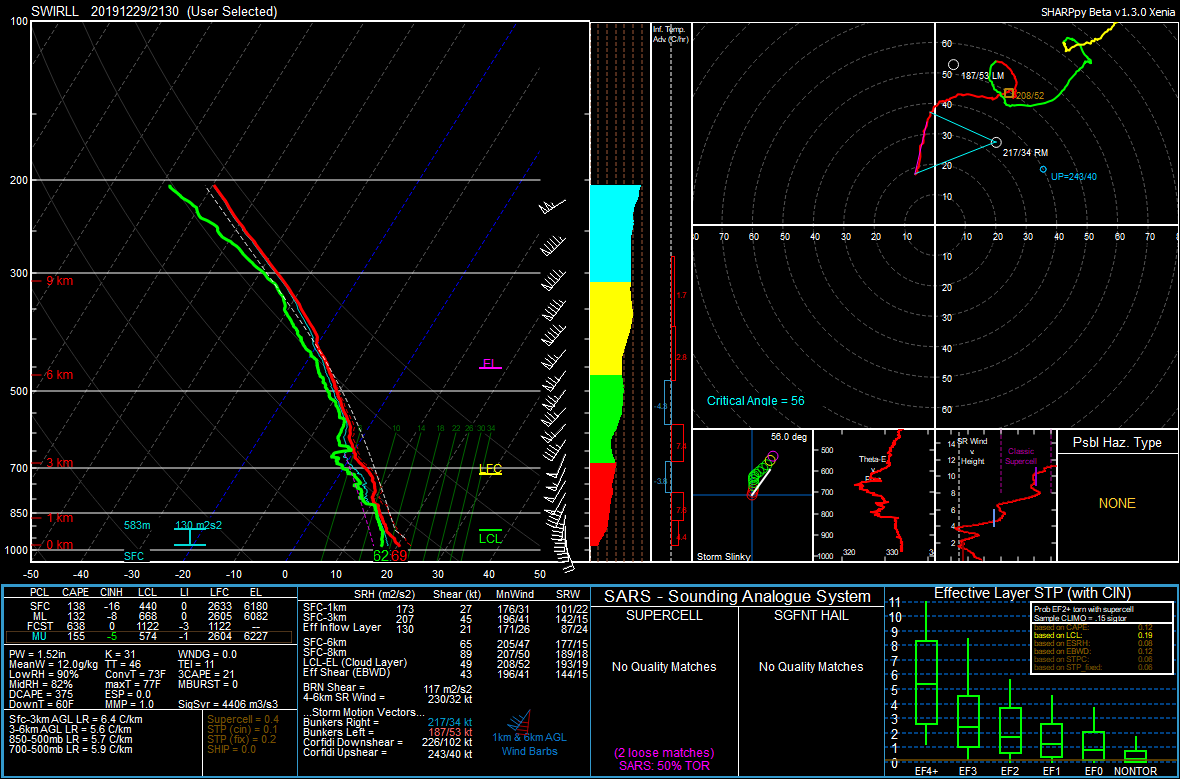Click the NONE hazard type text

(x=1117, y=504)
